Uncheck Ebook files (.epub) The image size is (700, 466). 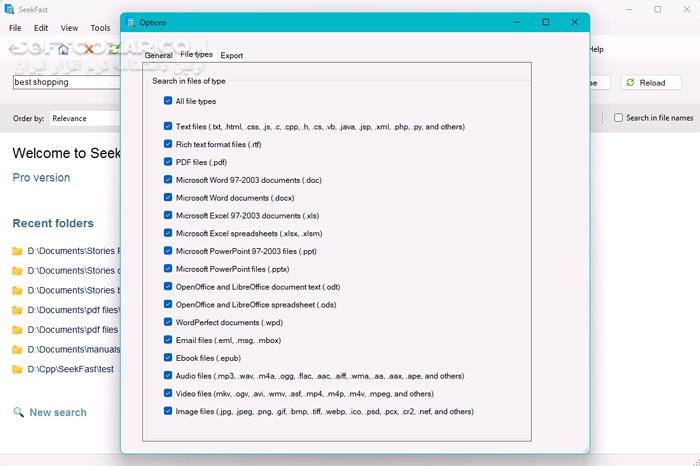[168, 358]
